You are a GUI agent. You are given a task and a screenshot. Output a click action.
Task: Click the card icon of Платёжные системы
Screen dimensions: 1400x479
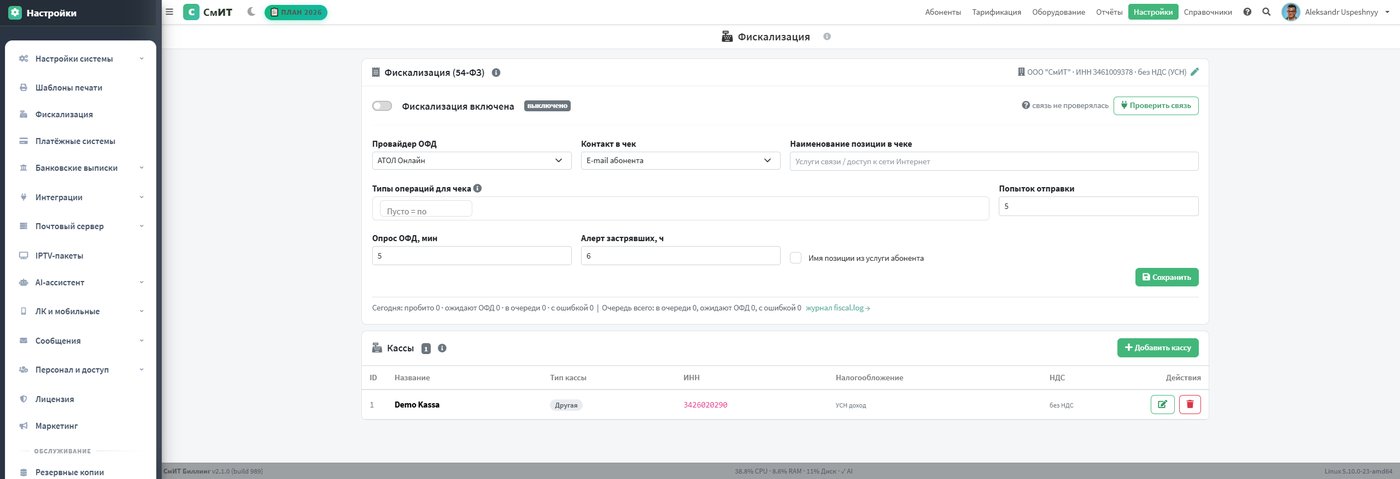[23, 141]
